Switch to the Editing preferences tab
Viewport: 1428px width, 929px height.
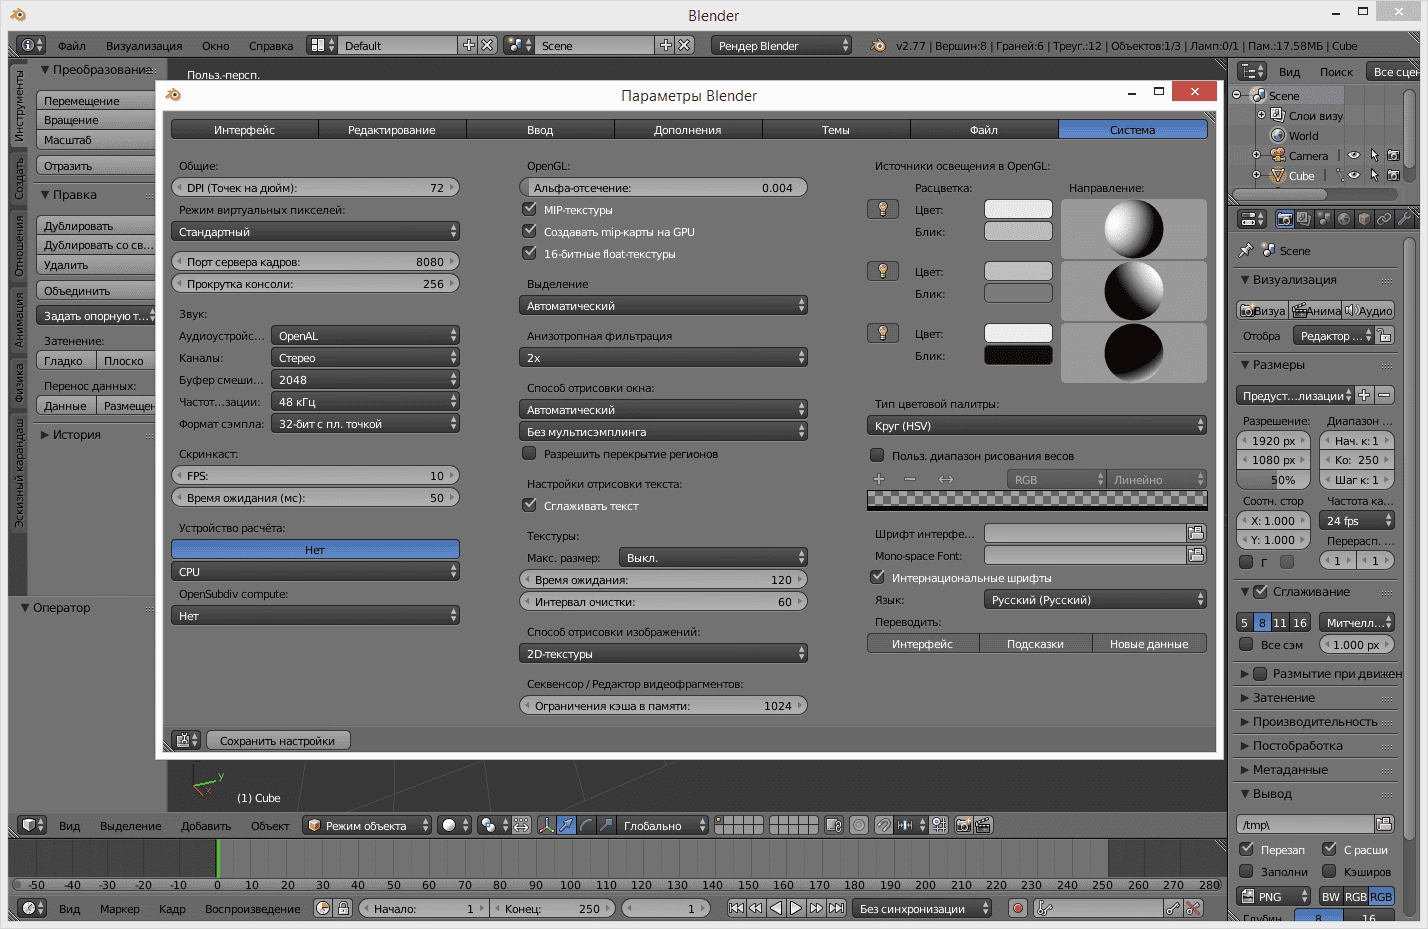[x=392, y=129]
